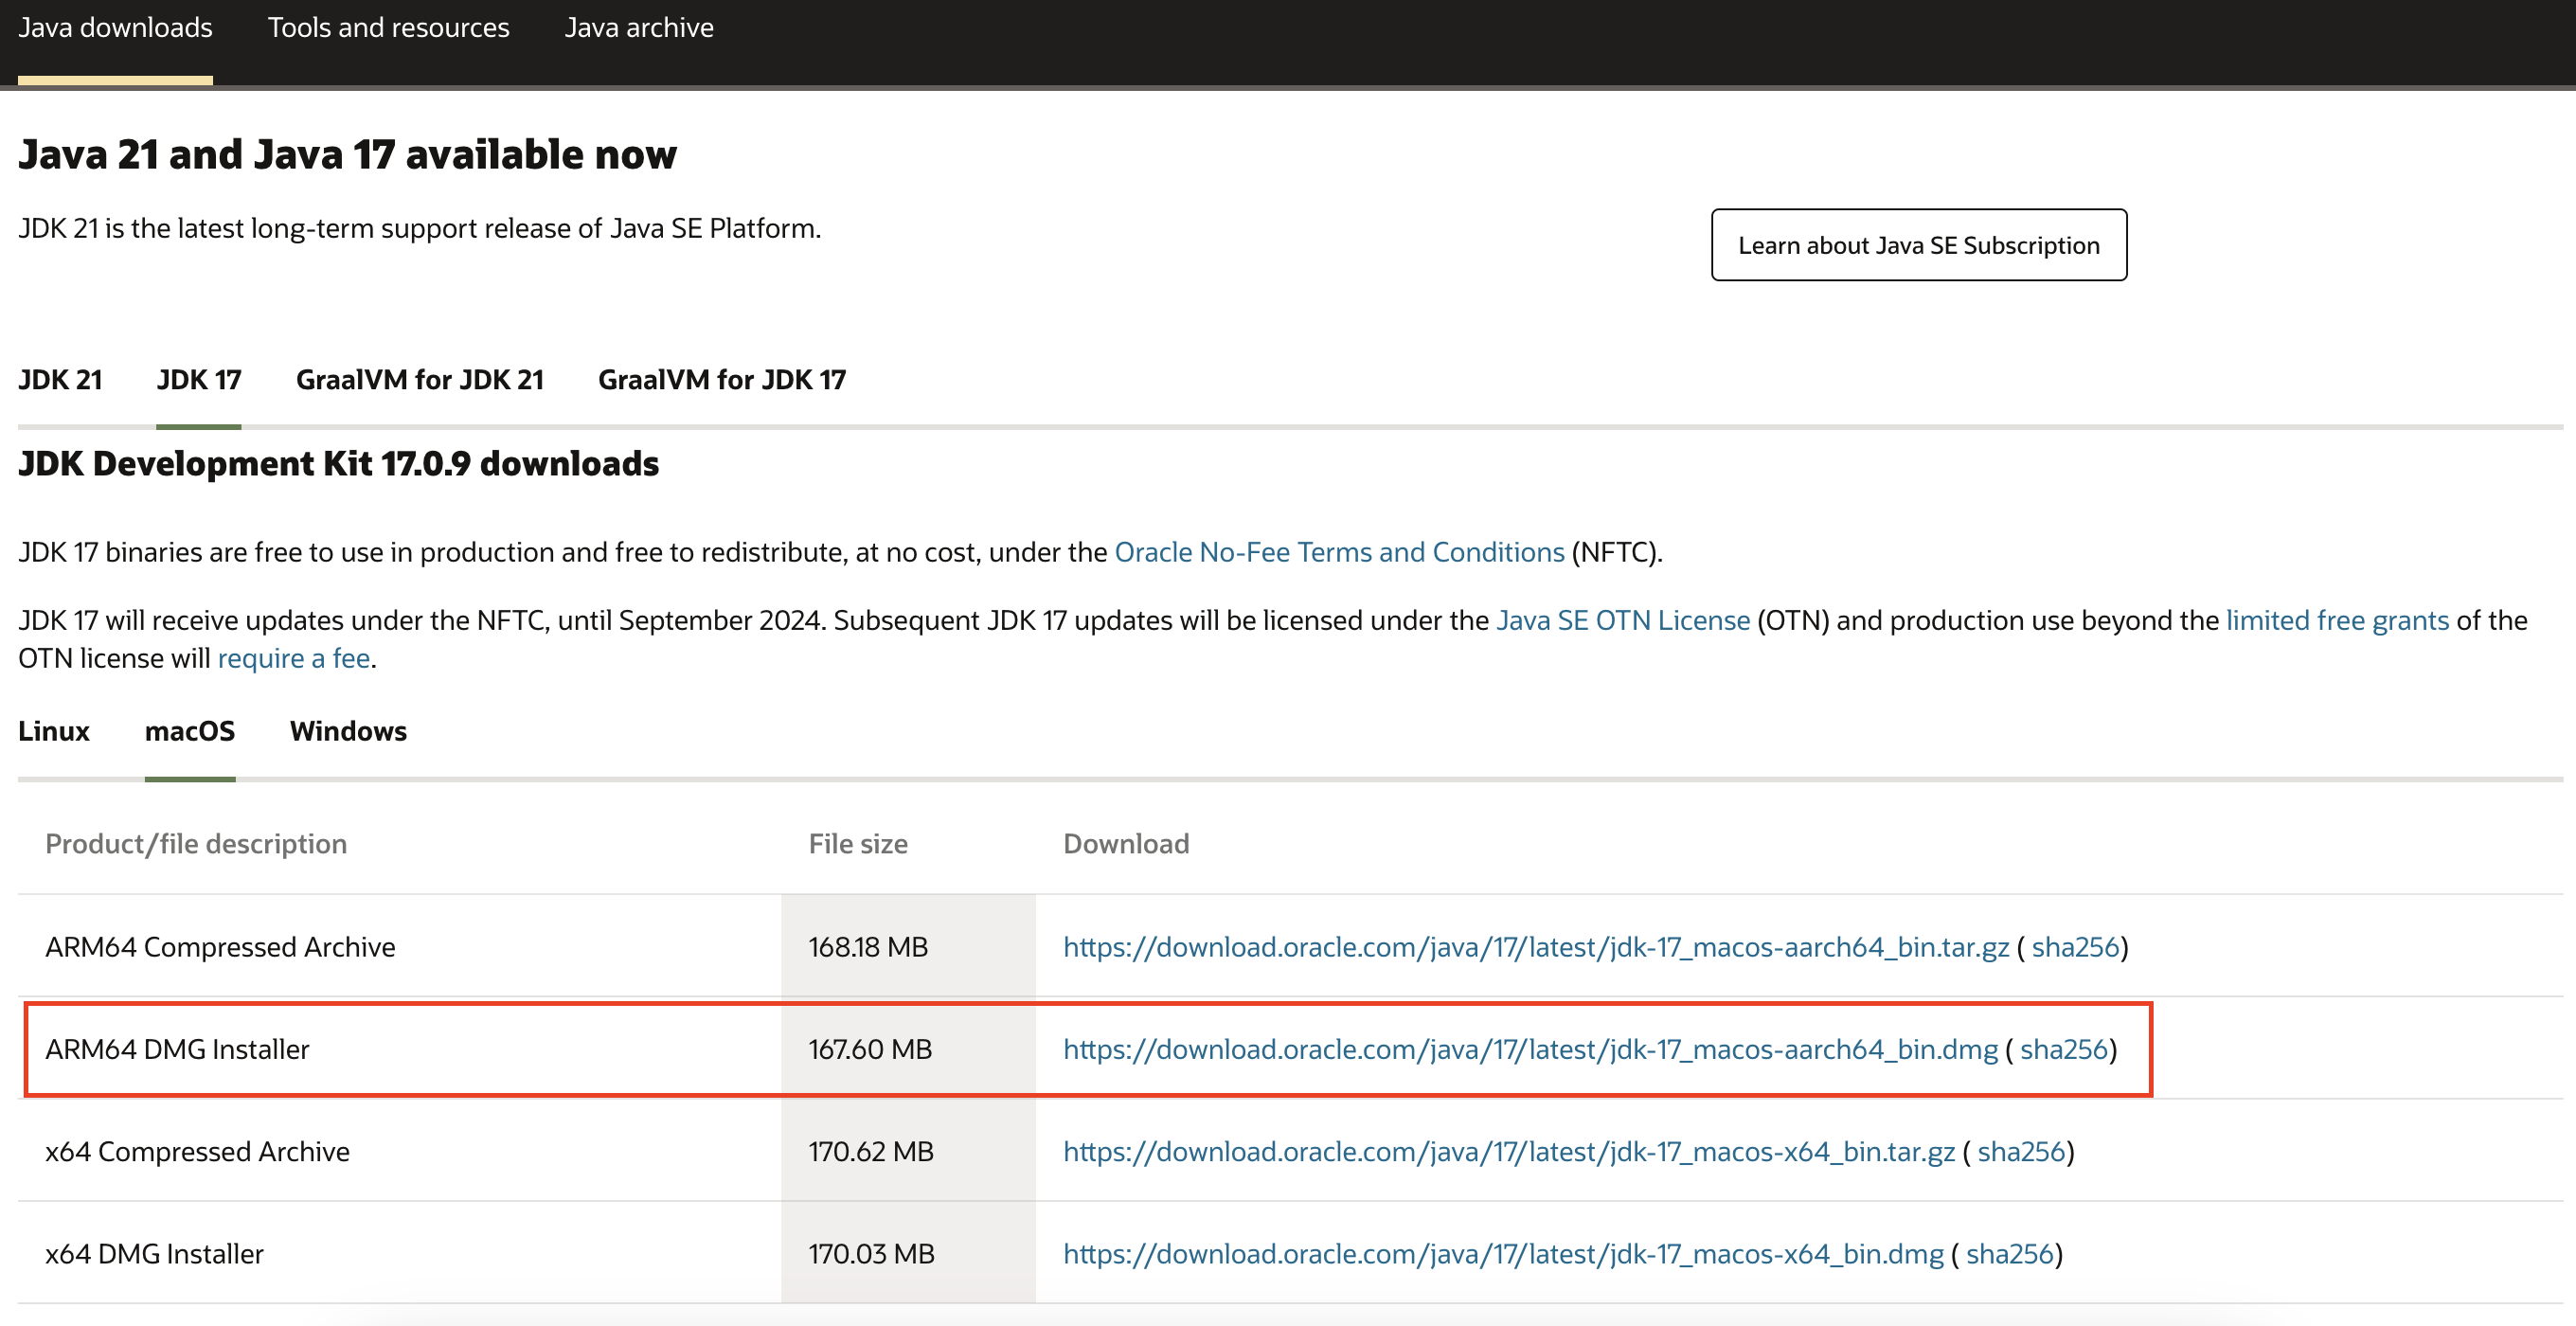Image resolution: width=2576 pixels, height=1326 pixels.
Task: Follow the limited free grants link
Action: [2336, 620]
